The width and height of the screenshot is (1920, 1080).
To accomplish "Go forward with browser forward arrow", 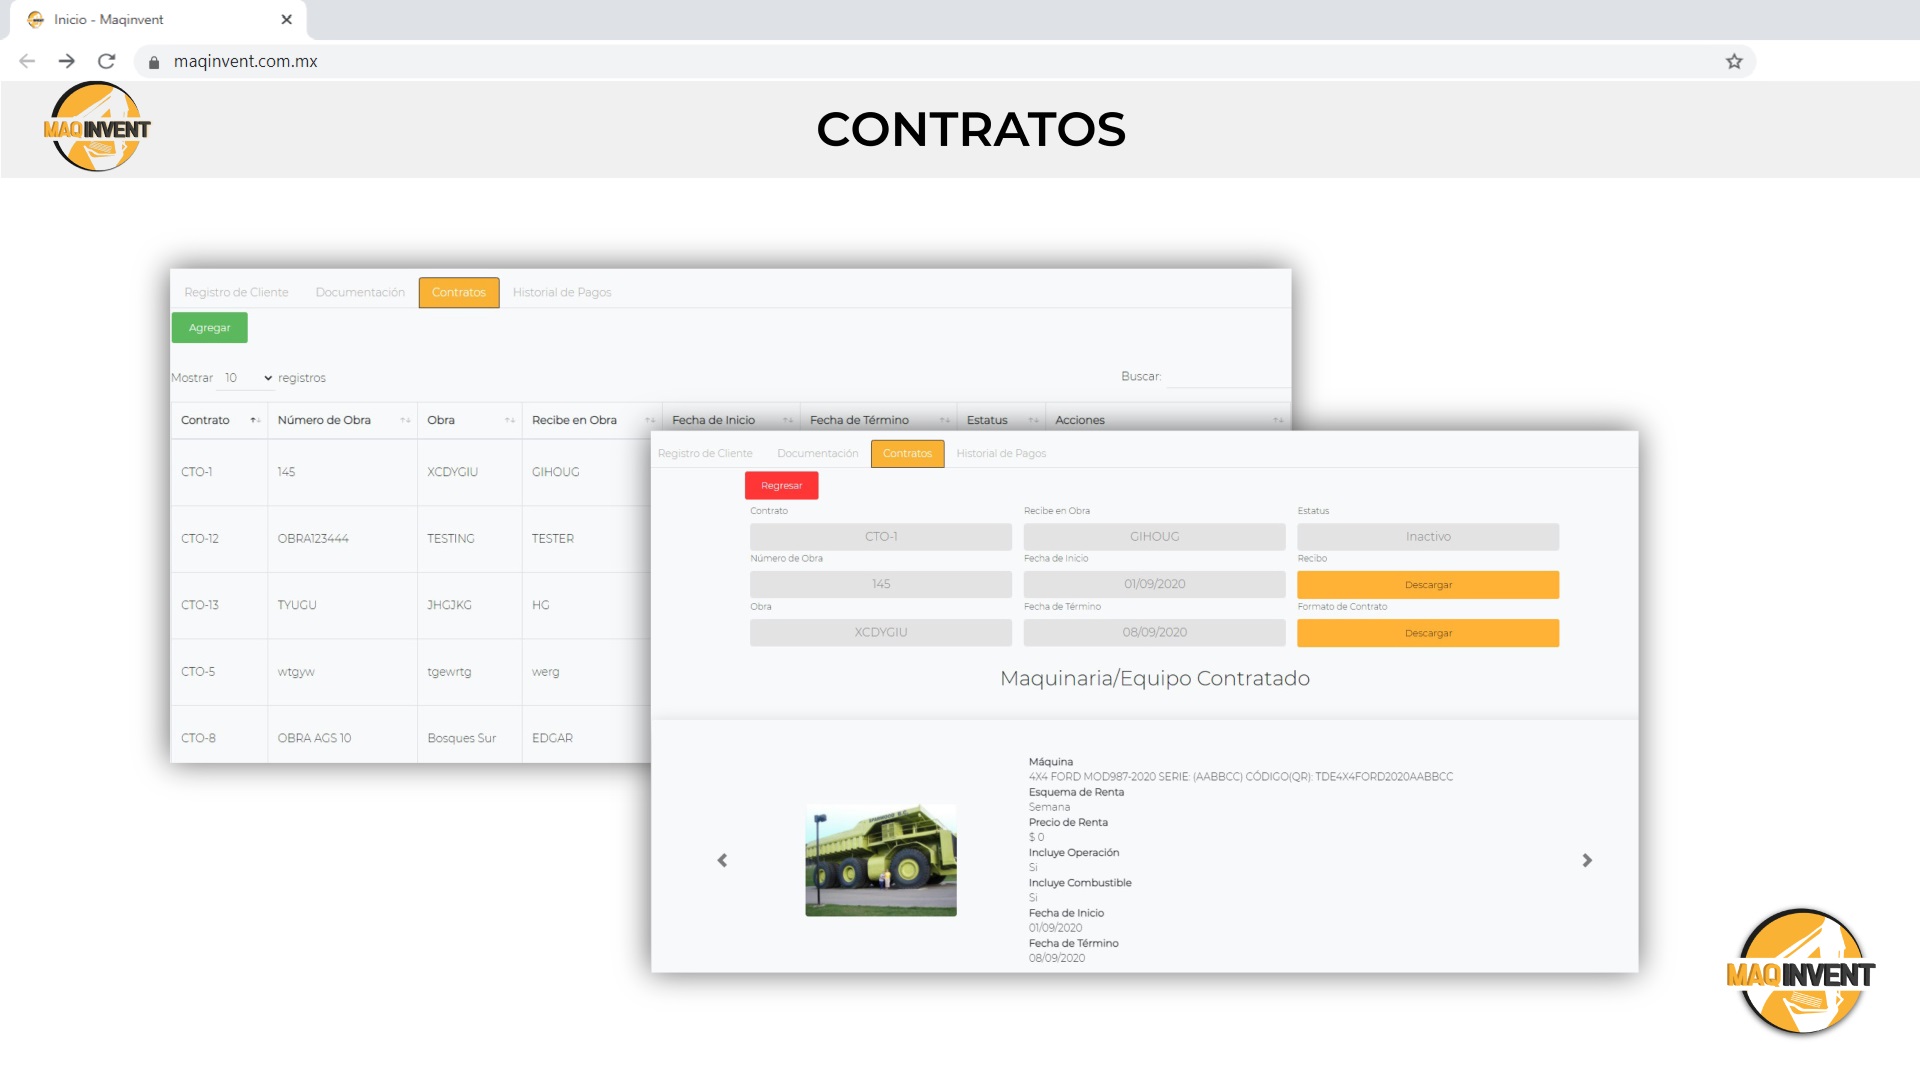I will (66, 61).
